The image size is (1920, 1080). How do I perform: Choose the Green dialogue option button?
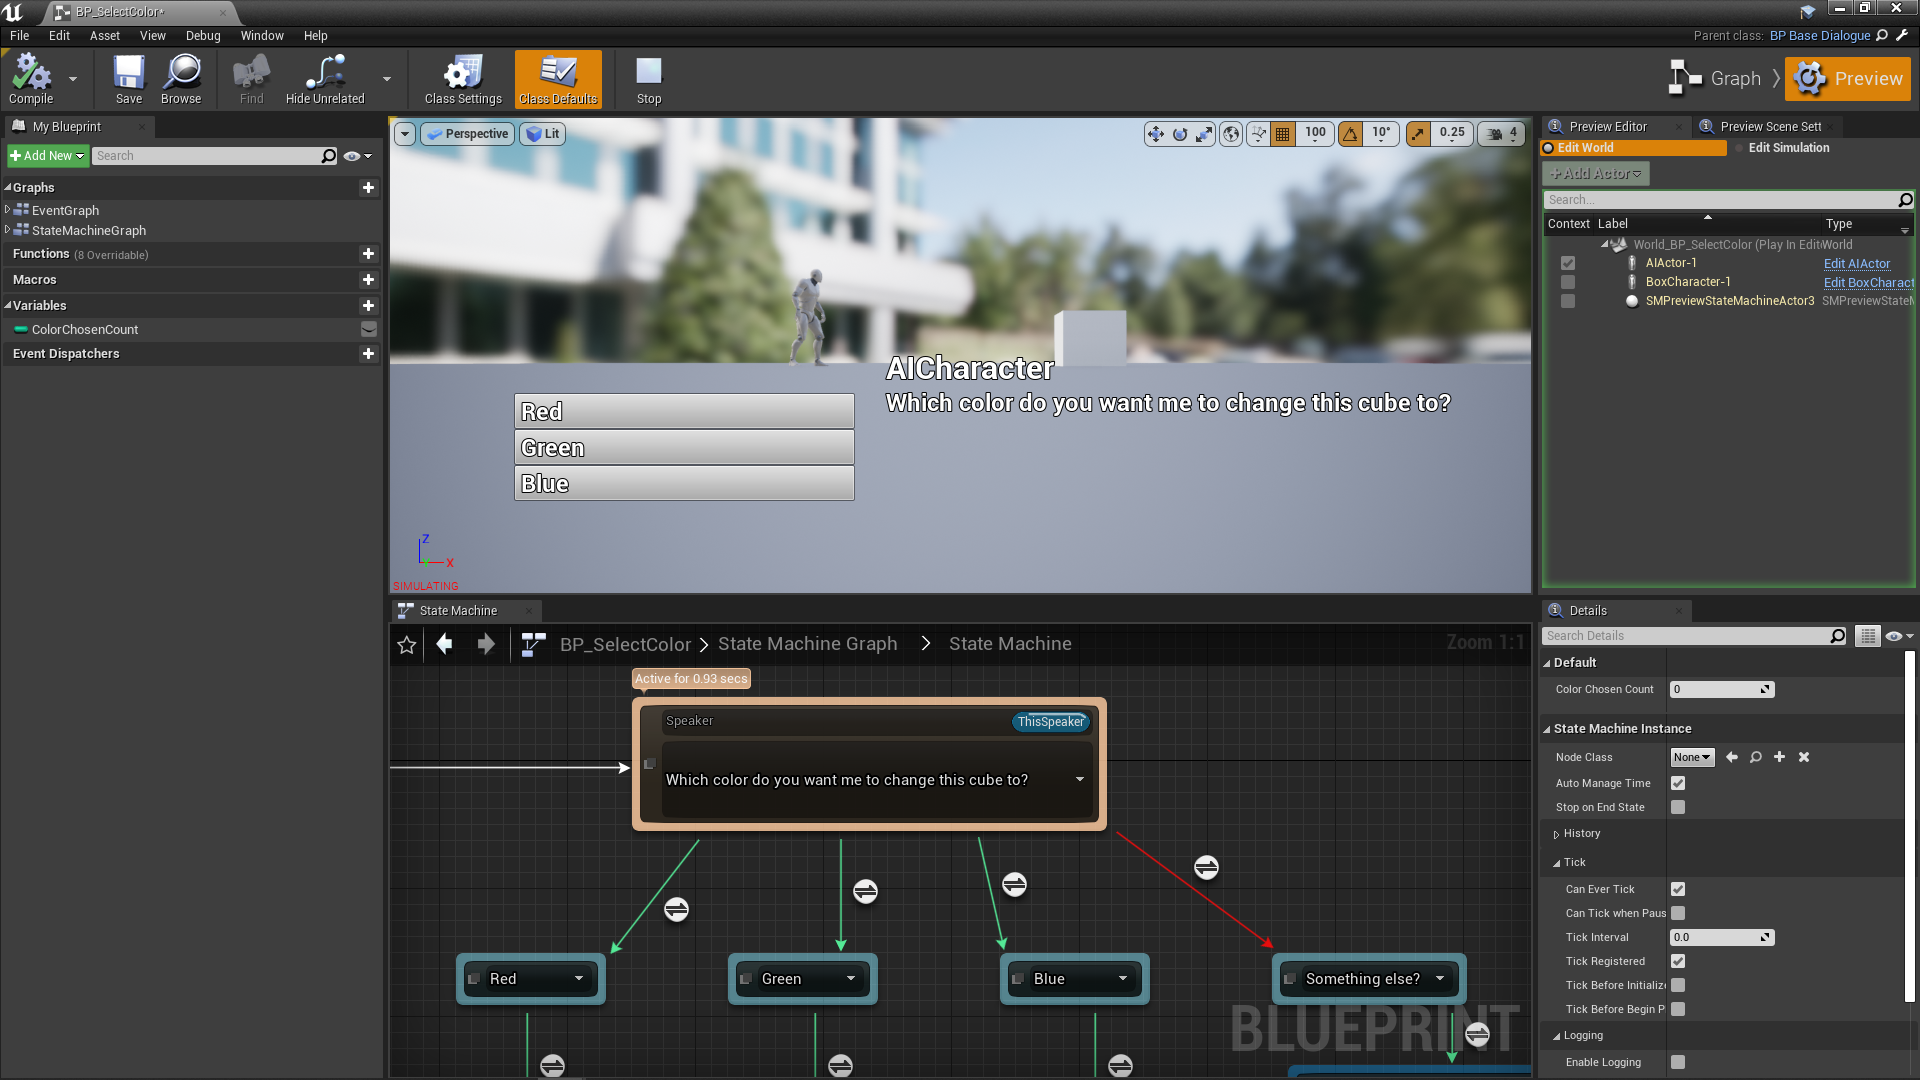pyautogui.click(x=684, y=448)
